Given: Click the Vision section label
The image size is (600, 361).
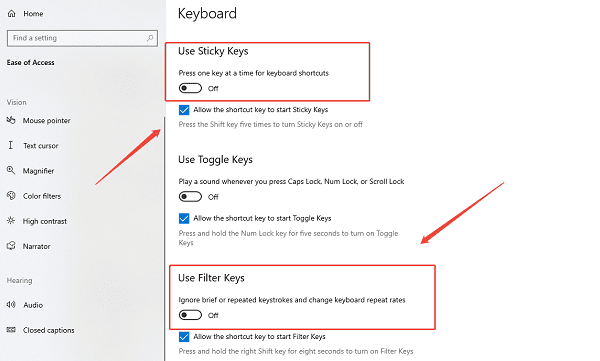Looking at the screenshot, I should point(16,102).
